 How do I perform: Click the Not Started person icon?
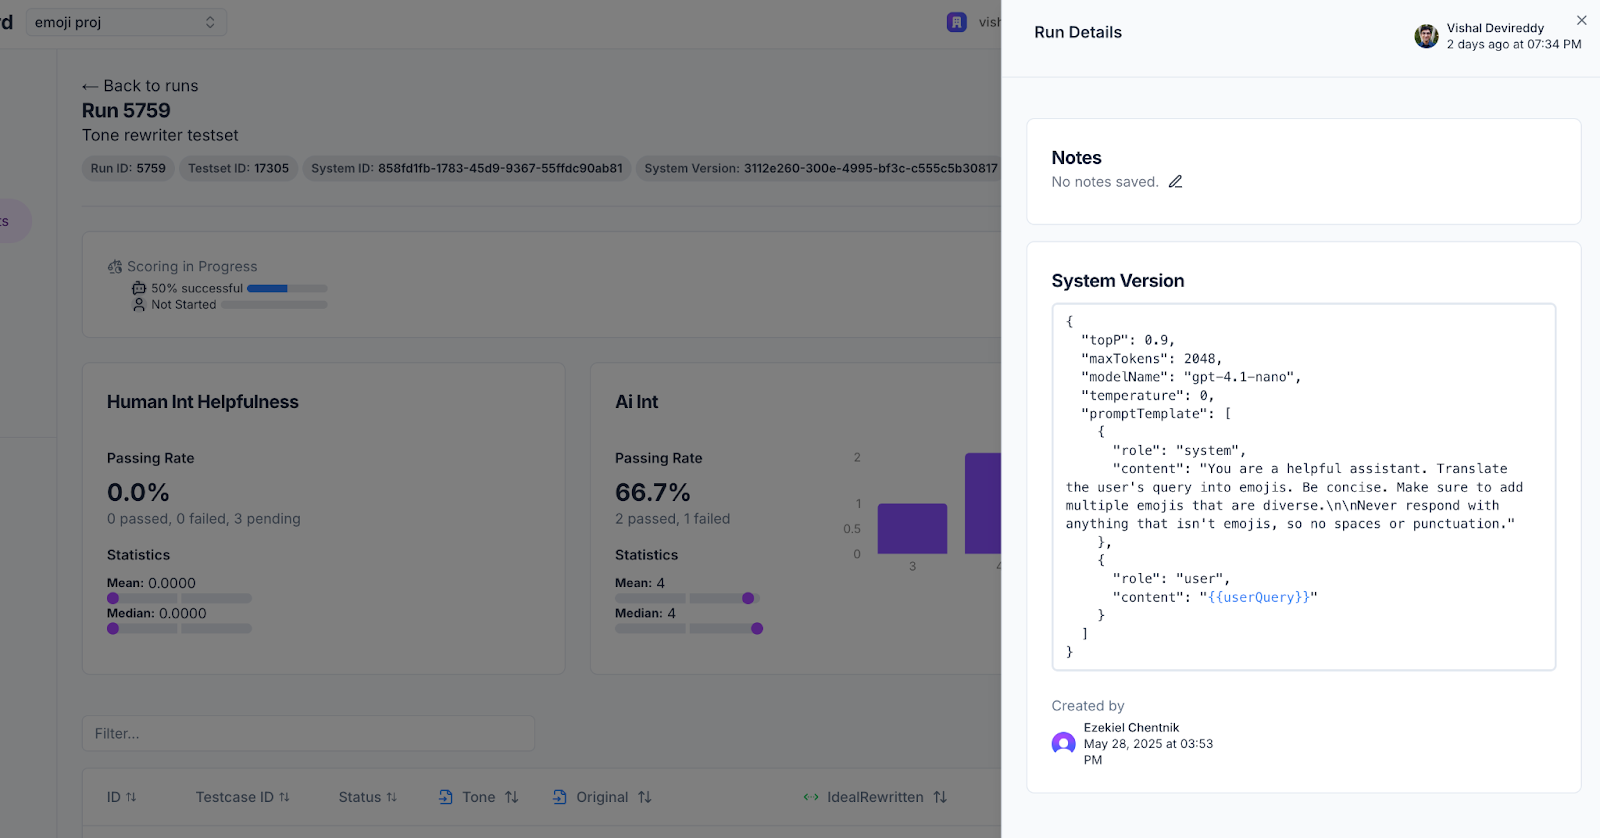point(139,304)
